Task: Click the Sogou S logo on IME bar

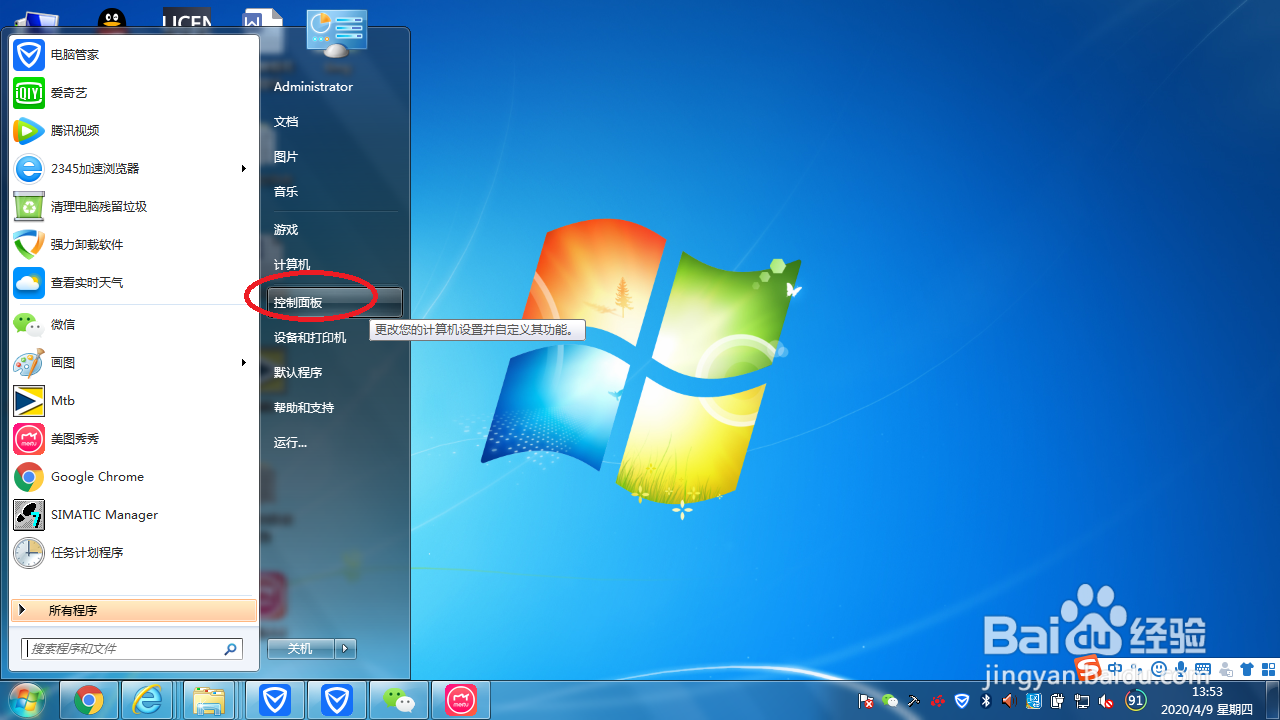Action: [1088, 668]
